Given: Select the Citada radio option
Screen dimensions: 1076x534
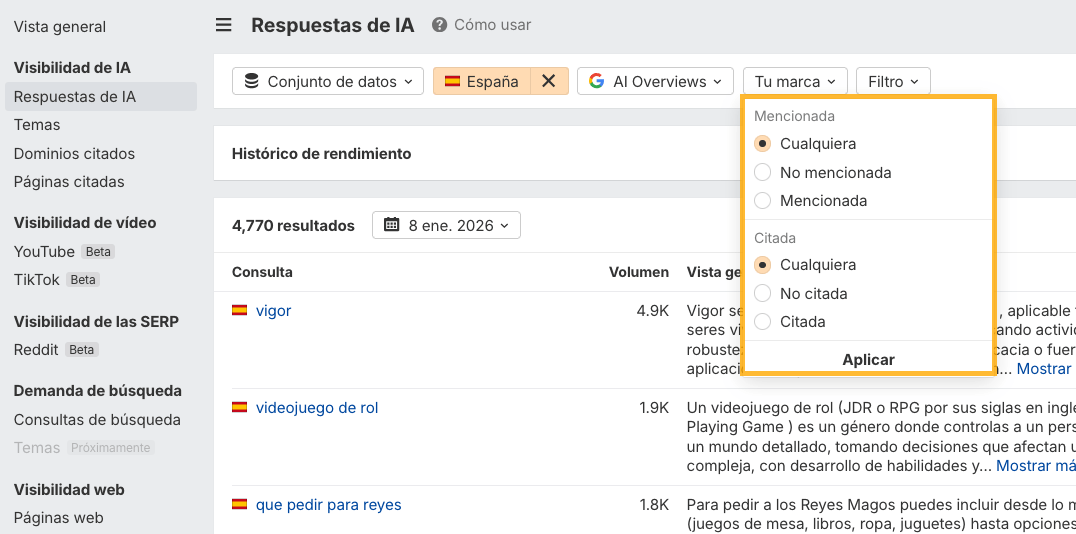Looking at the screenshot, I should (763, 322).
